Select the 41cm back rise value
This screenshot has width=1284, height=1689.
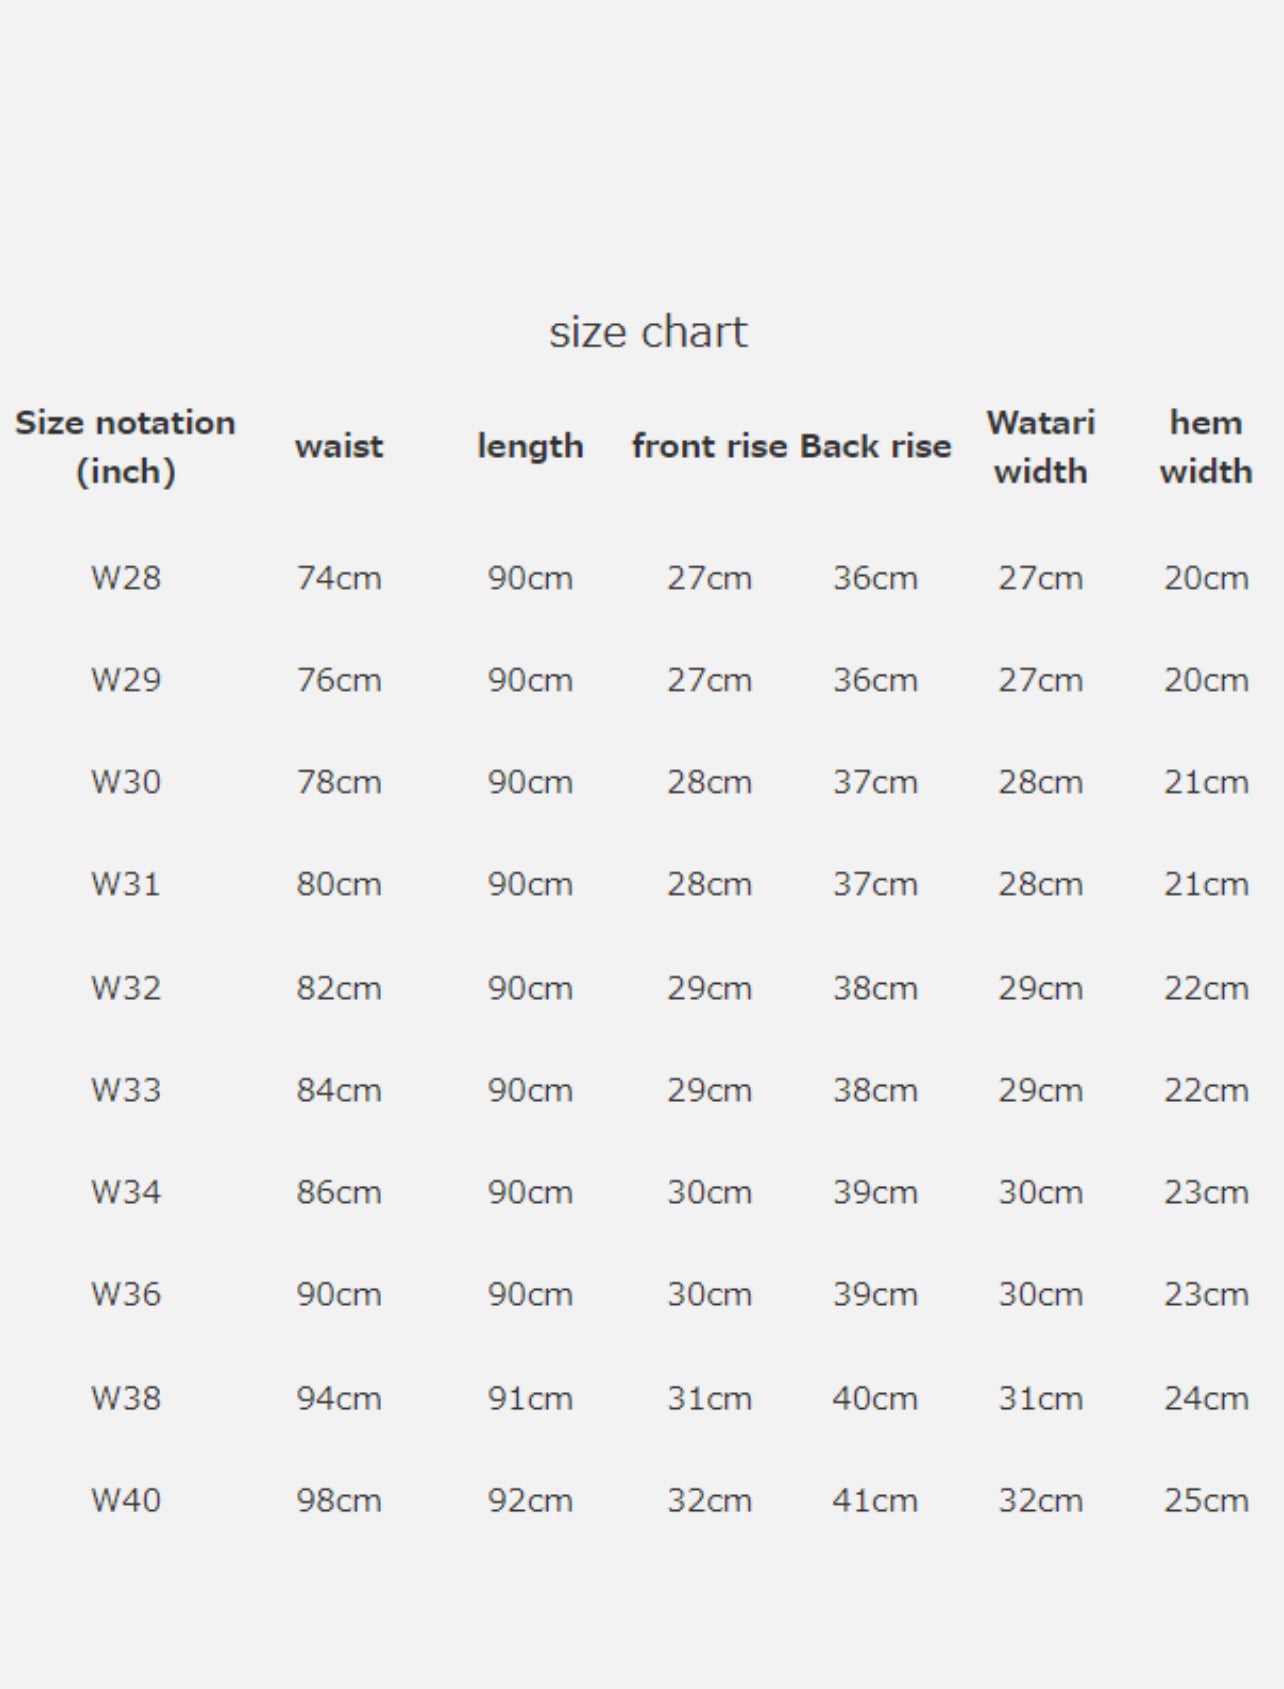click(x=875, y=1500)
